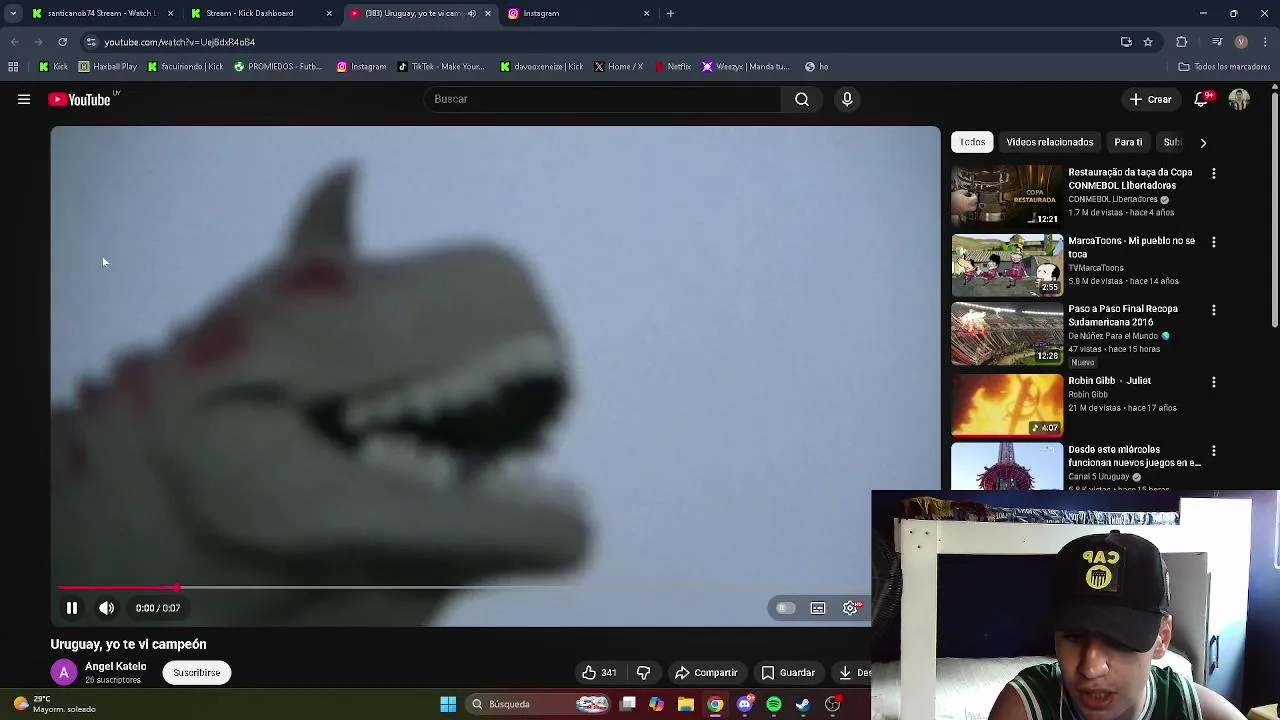The width and height of the screenshot is (1280, 720).
Task: Select the Videos relacionados chip
Action: [1050, 142]
